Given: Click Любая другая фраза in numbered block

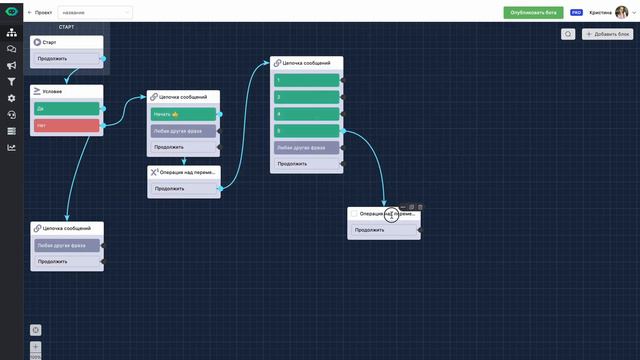Looking at the screenshot, I should coord(307,147).
